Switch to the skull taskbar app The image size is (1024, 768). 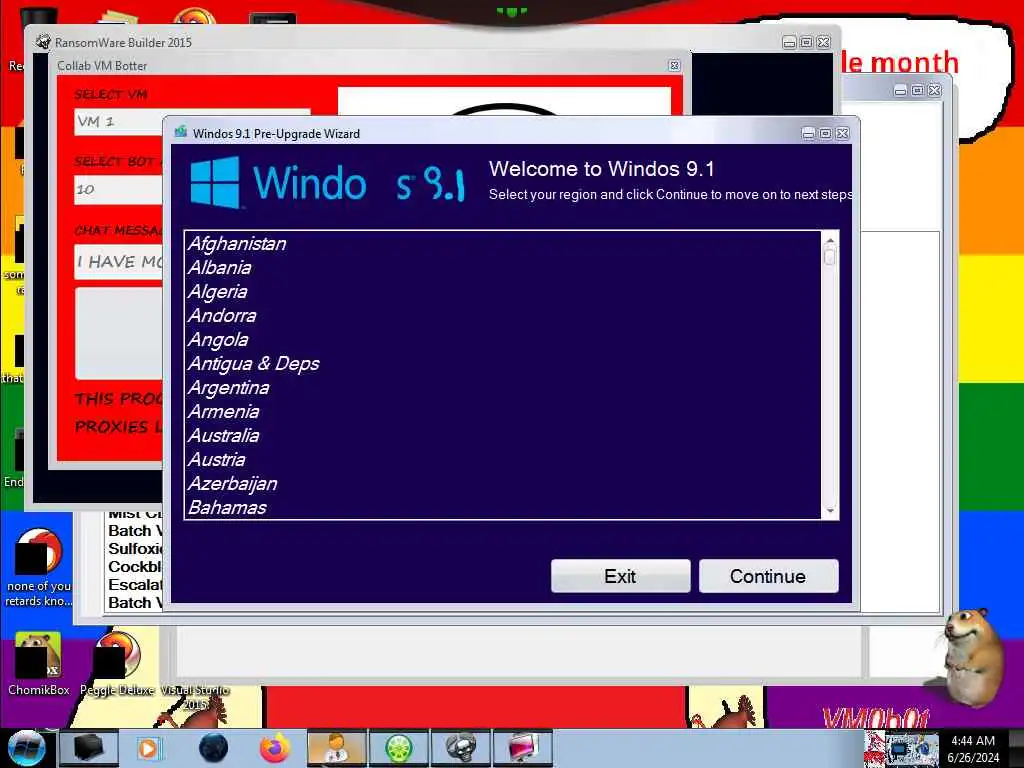coord(460,748)
